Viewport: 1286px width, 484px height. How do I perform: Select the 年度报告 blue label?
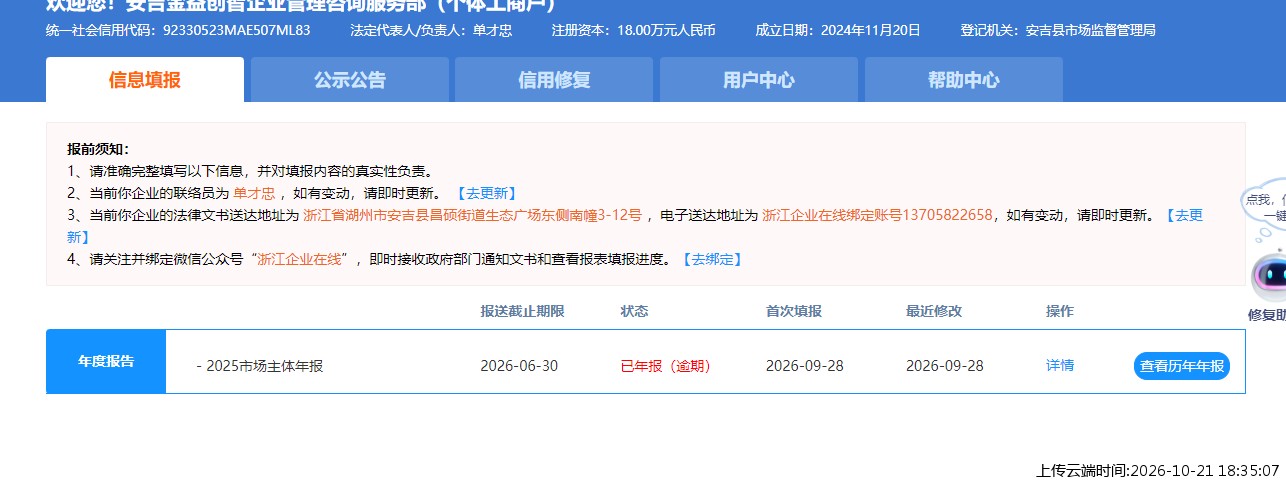pos(106,361)
